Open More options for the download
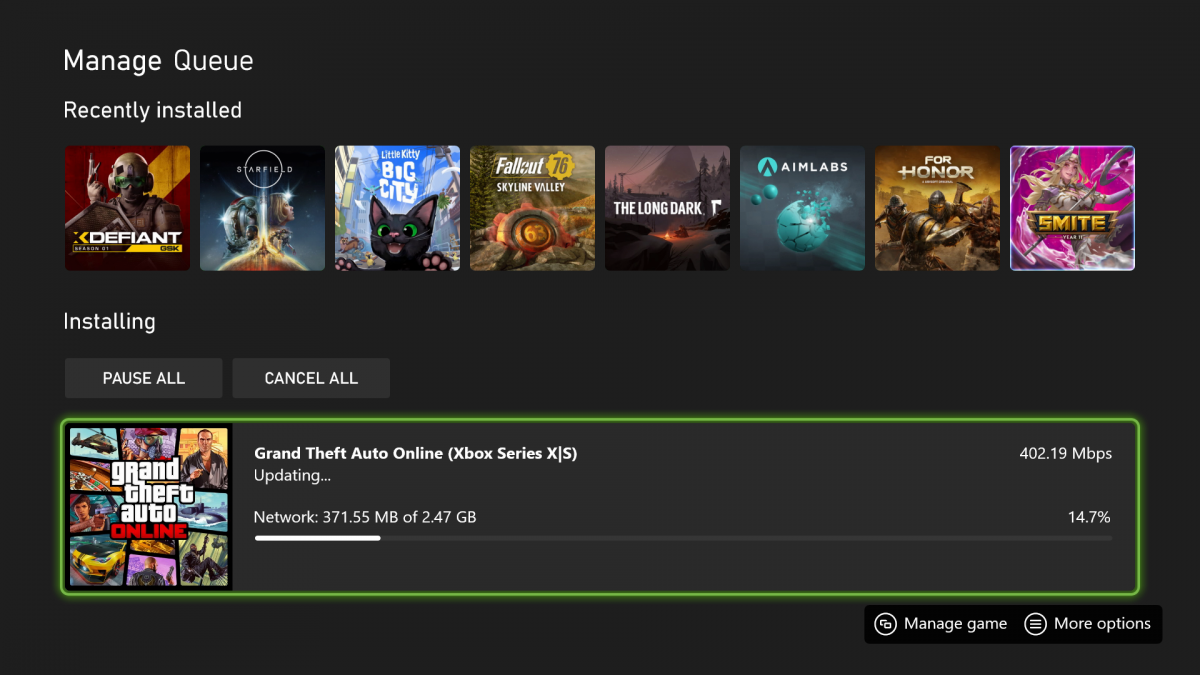The image size is (1200, 675). pos(1088,624)
